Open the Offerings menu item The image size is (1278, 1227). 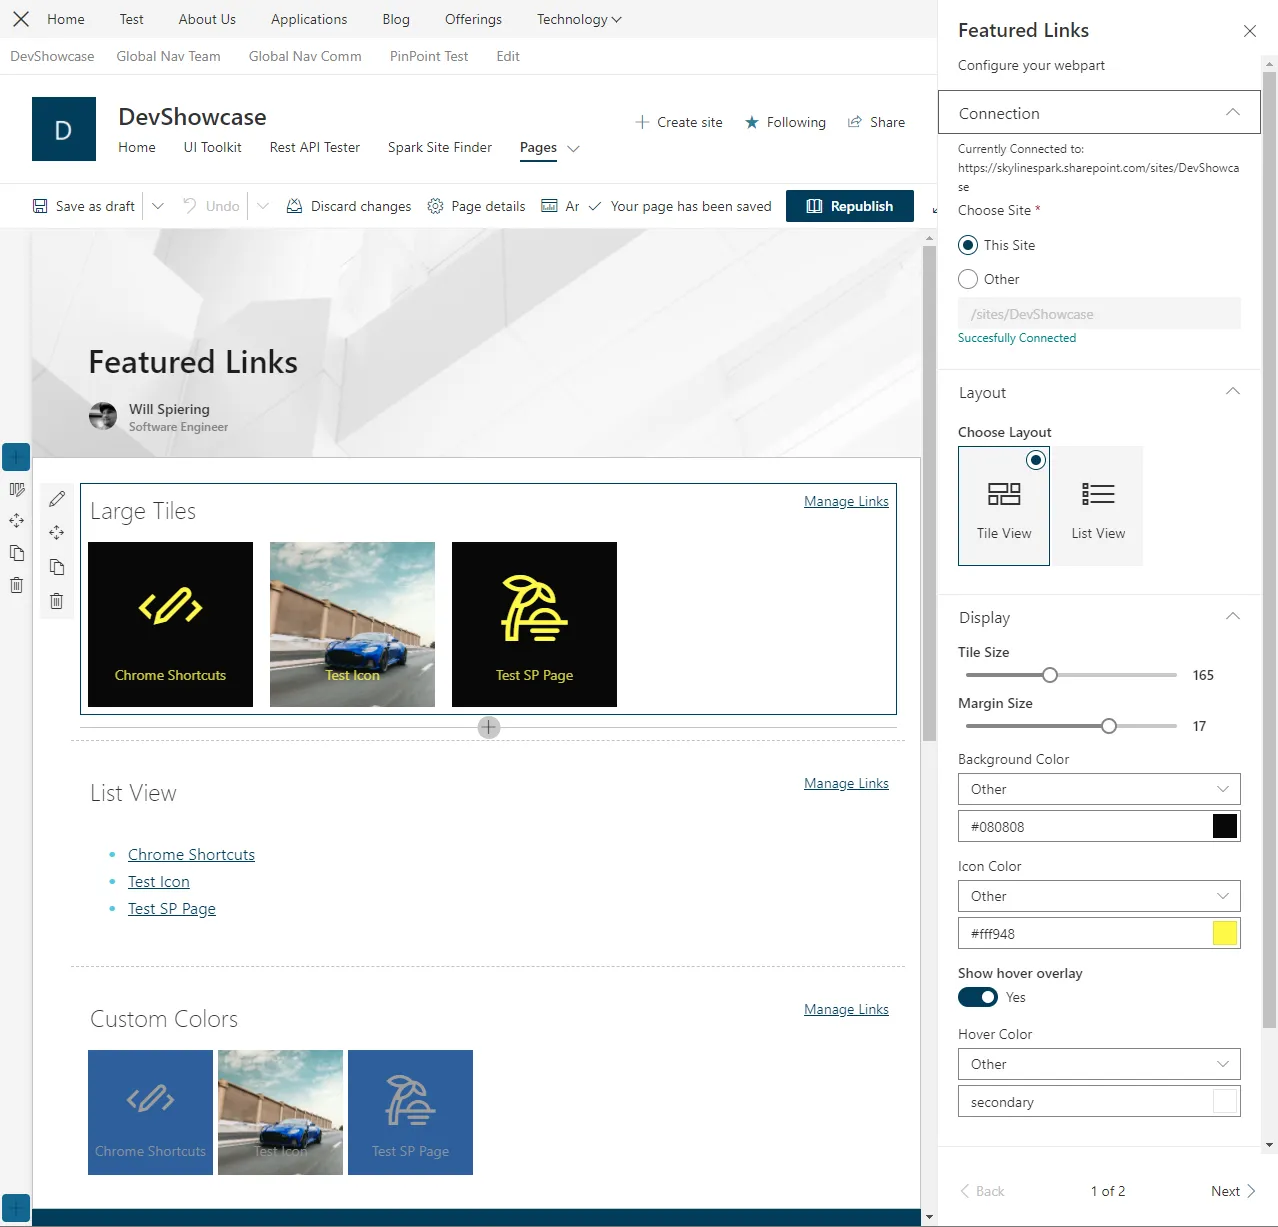tap(473, 19)
